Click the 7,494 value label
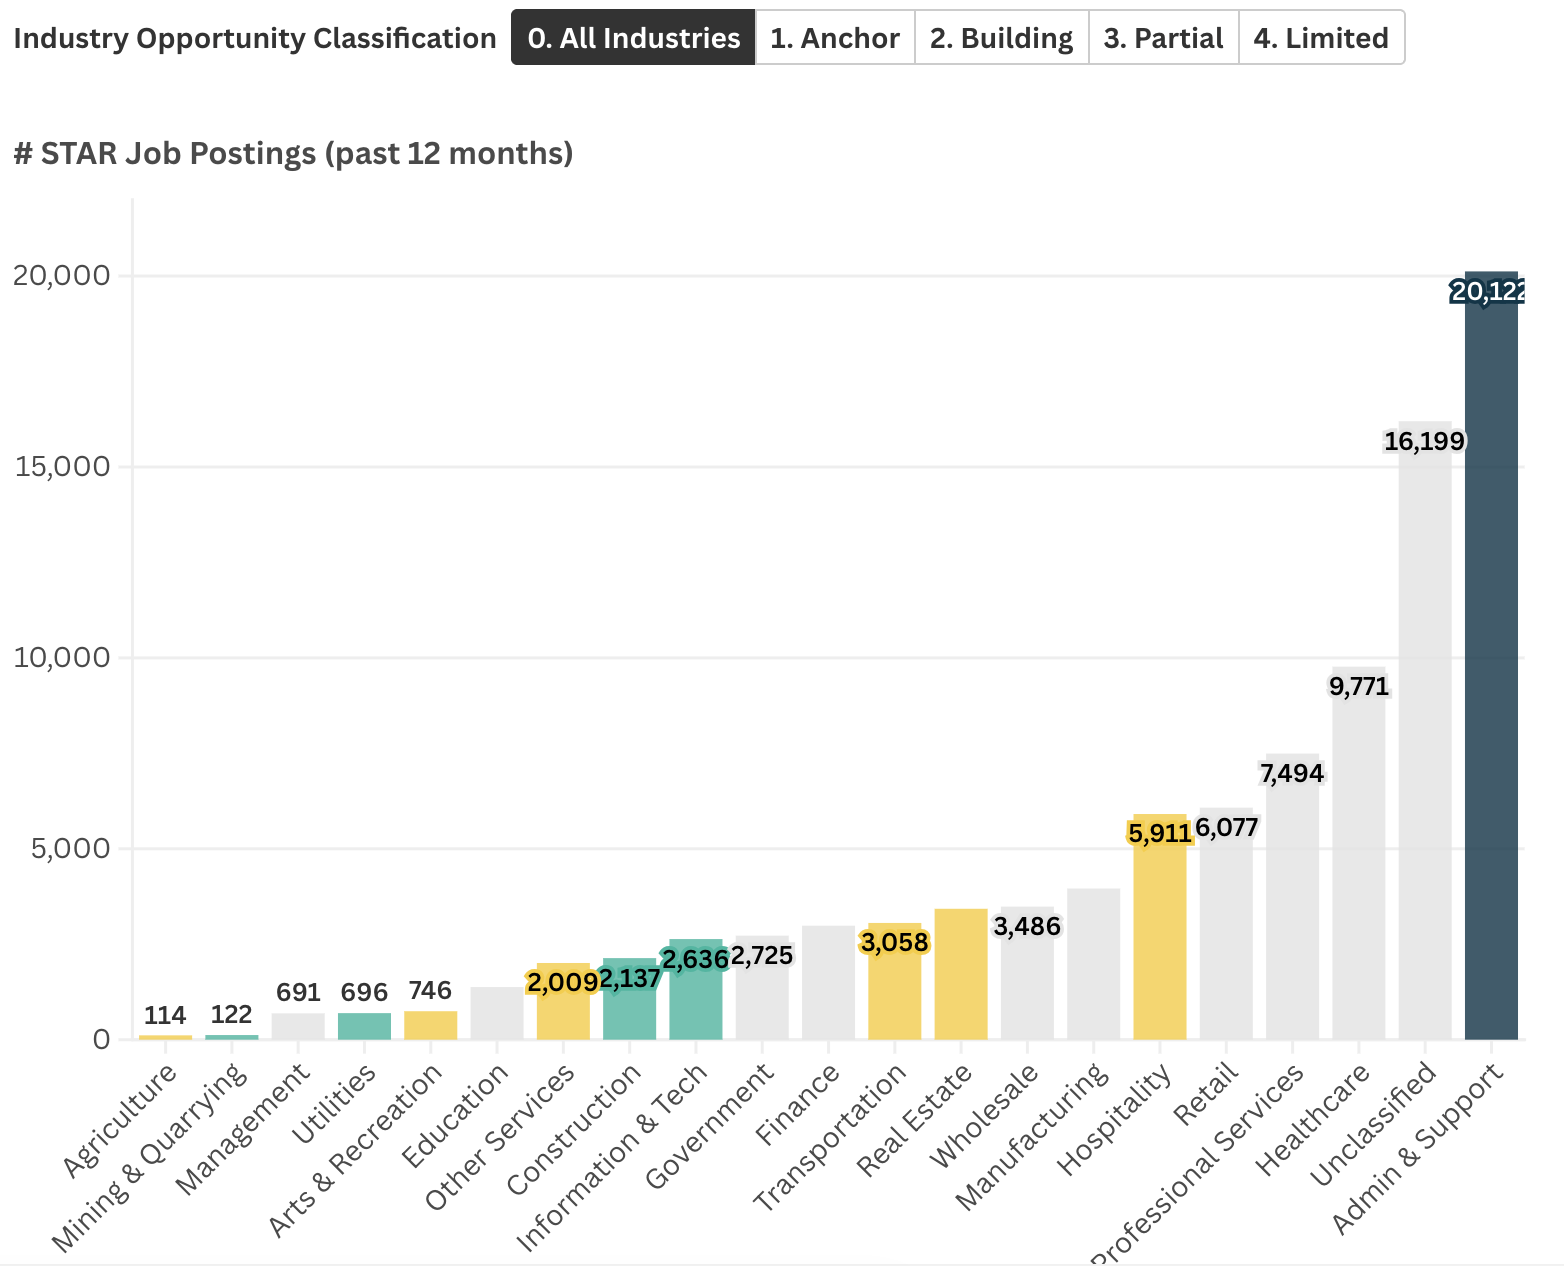 [x=1292, y=773]
